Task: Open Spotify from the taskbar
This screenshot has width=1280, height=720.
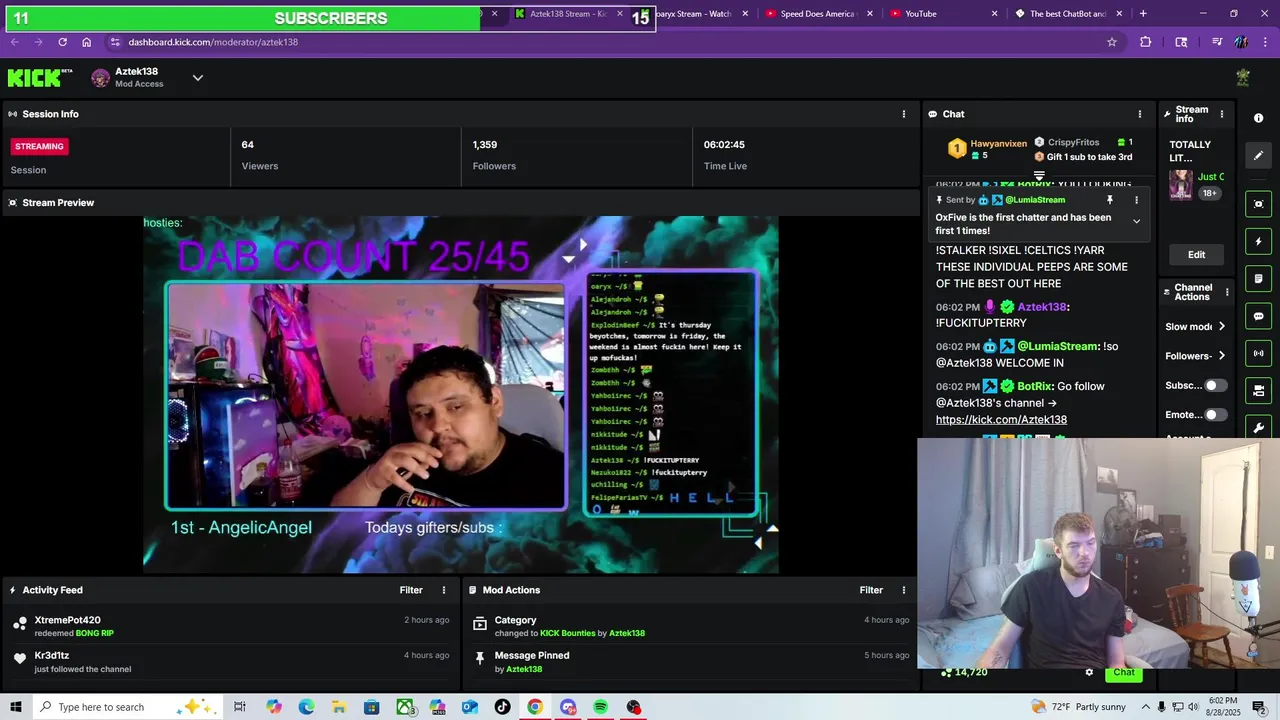Action: coord(600,707)
